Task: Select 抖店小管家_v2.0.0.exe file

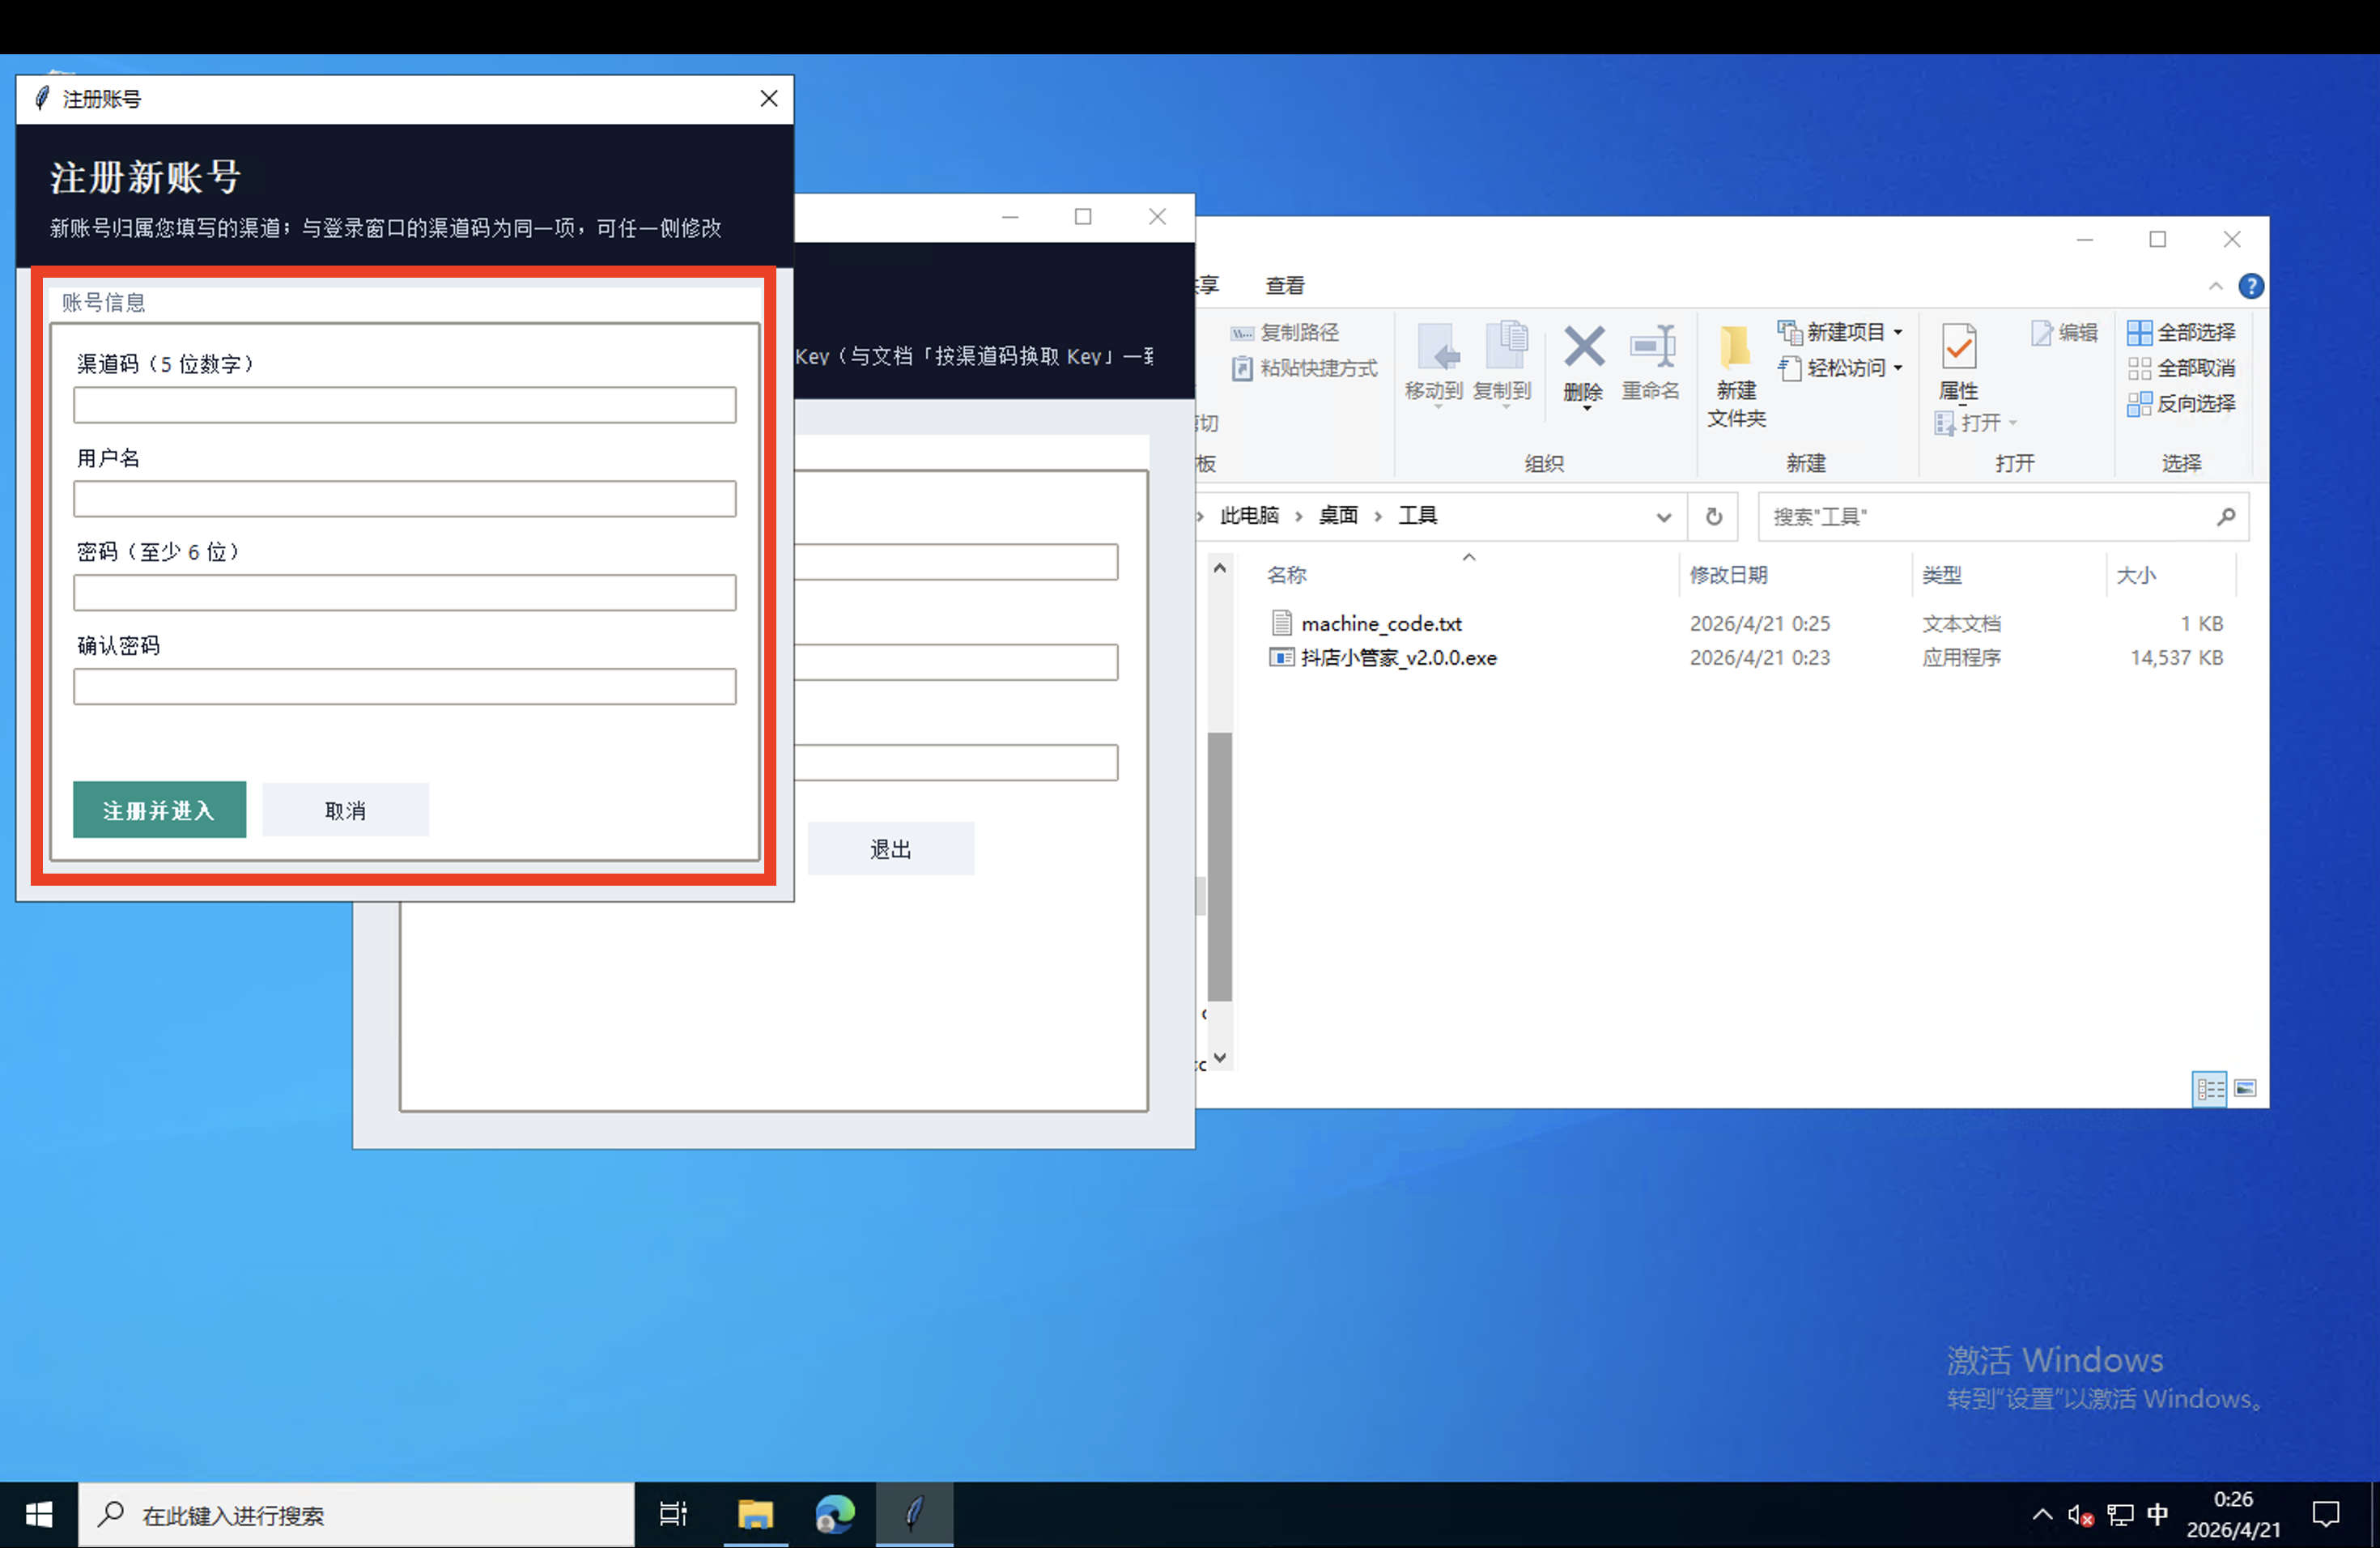Action: (1398, 658)
